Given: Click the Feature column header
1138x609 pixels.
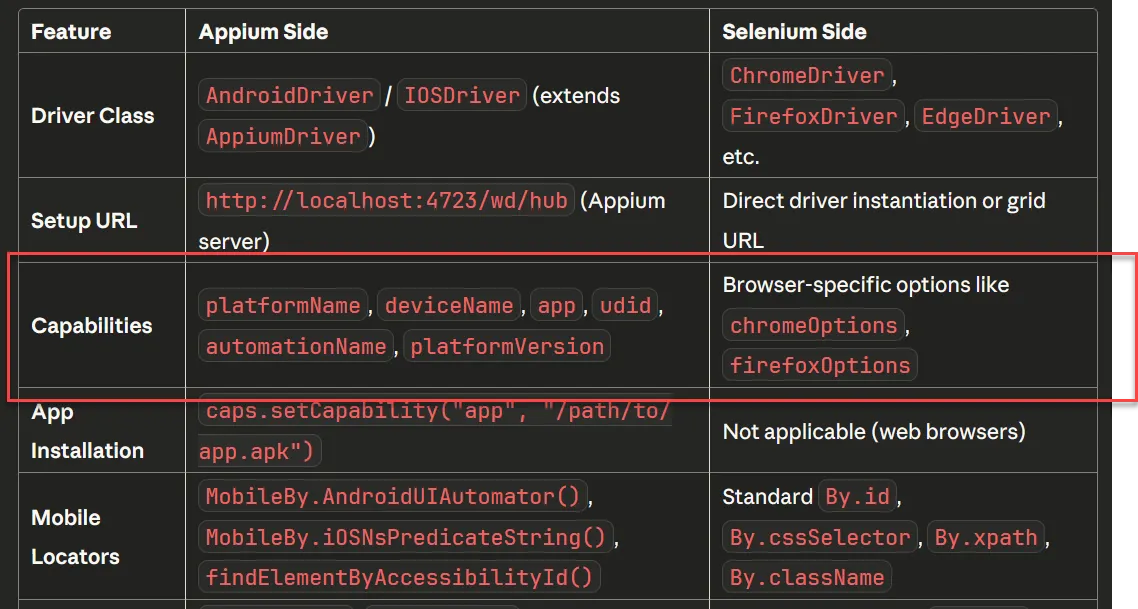Looking at the screenshot, I should point(70,31).
